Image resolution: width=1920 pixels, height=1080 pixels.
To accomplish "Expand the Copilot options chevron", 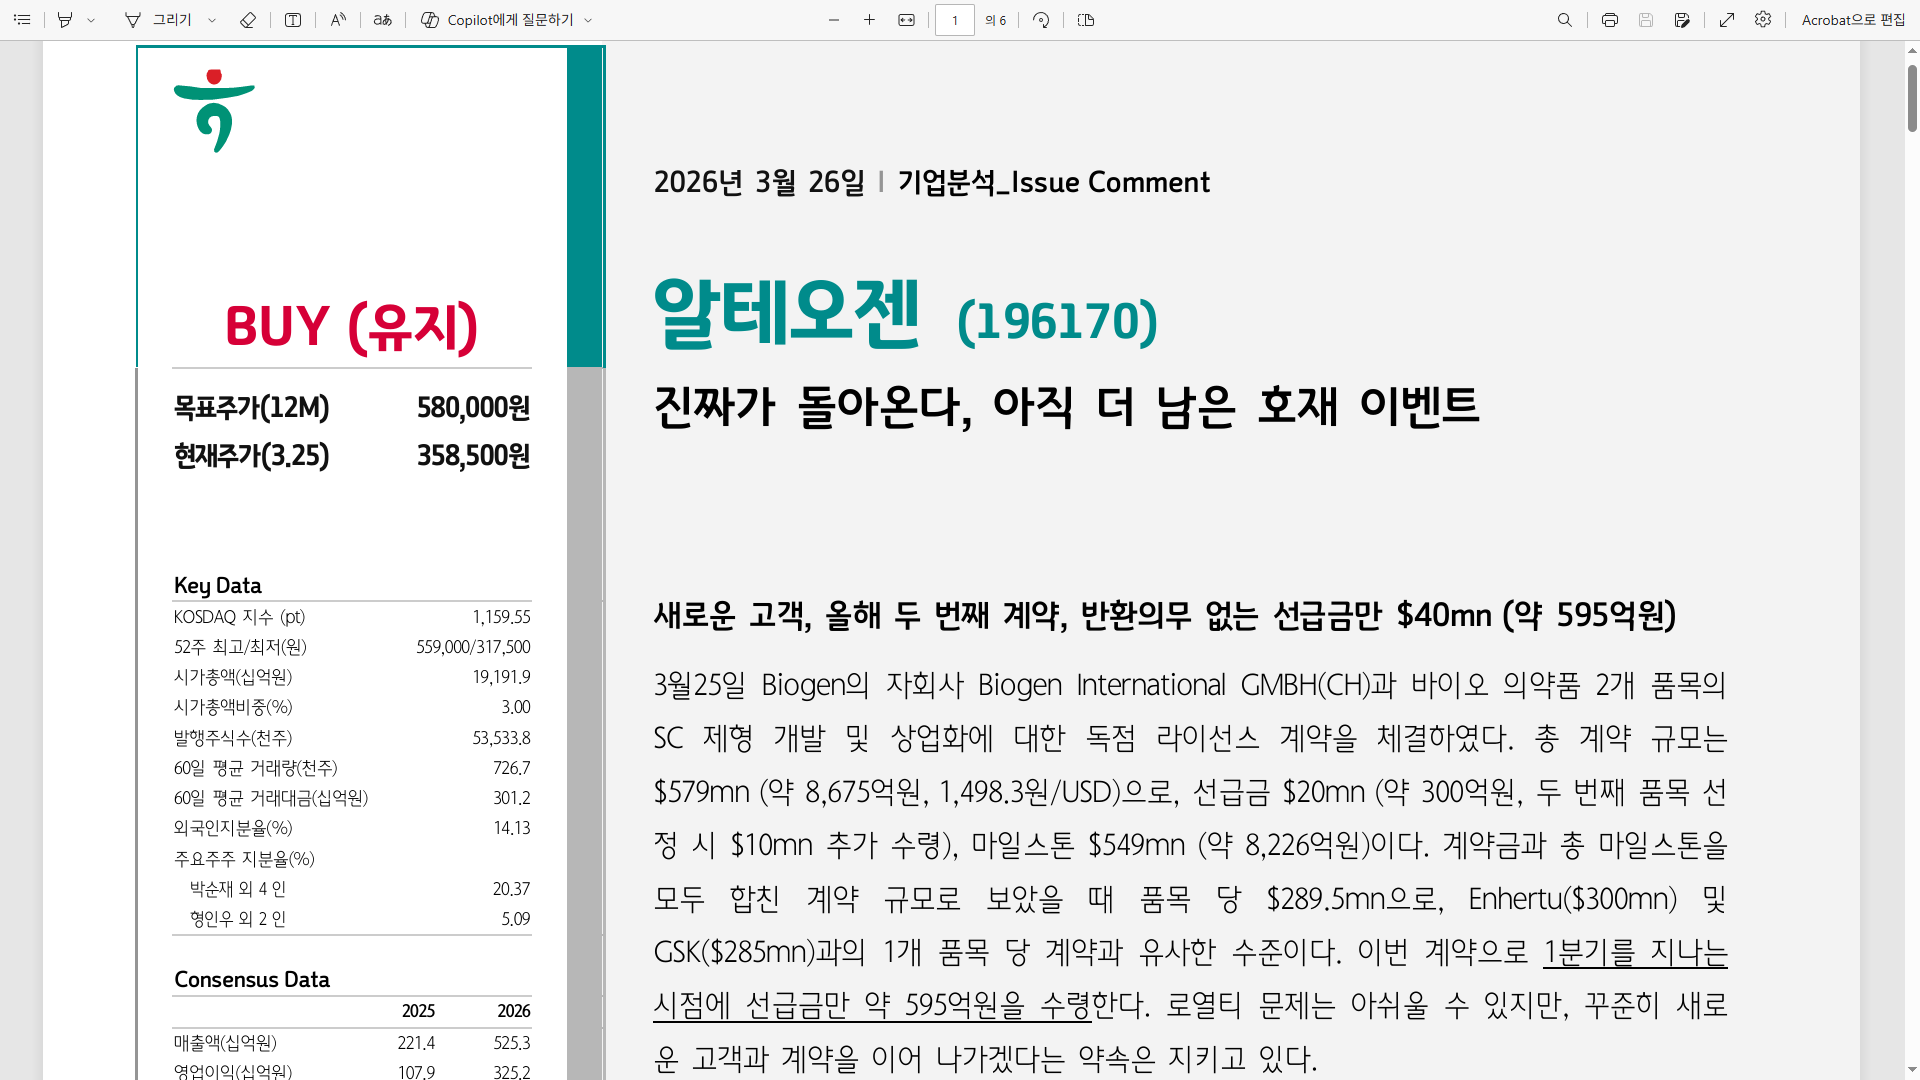I will (589, 19).
